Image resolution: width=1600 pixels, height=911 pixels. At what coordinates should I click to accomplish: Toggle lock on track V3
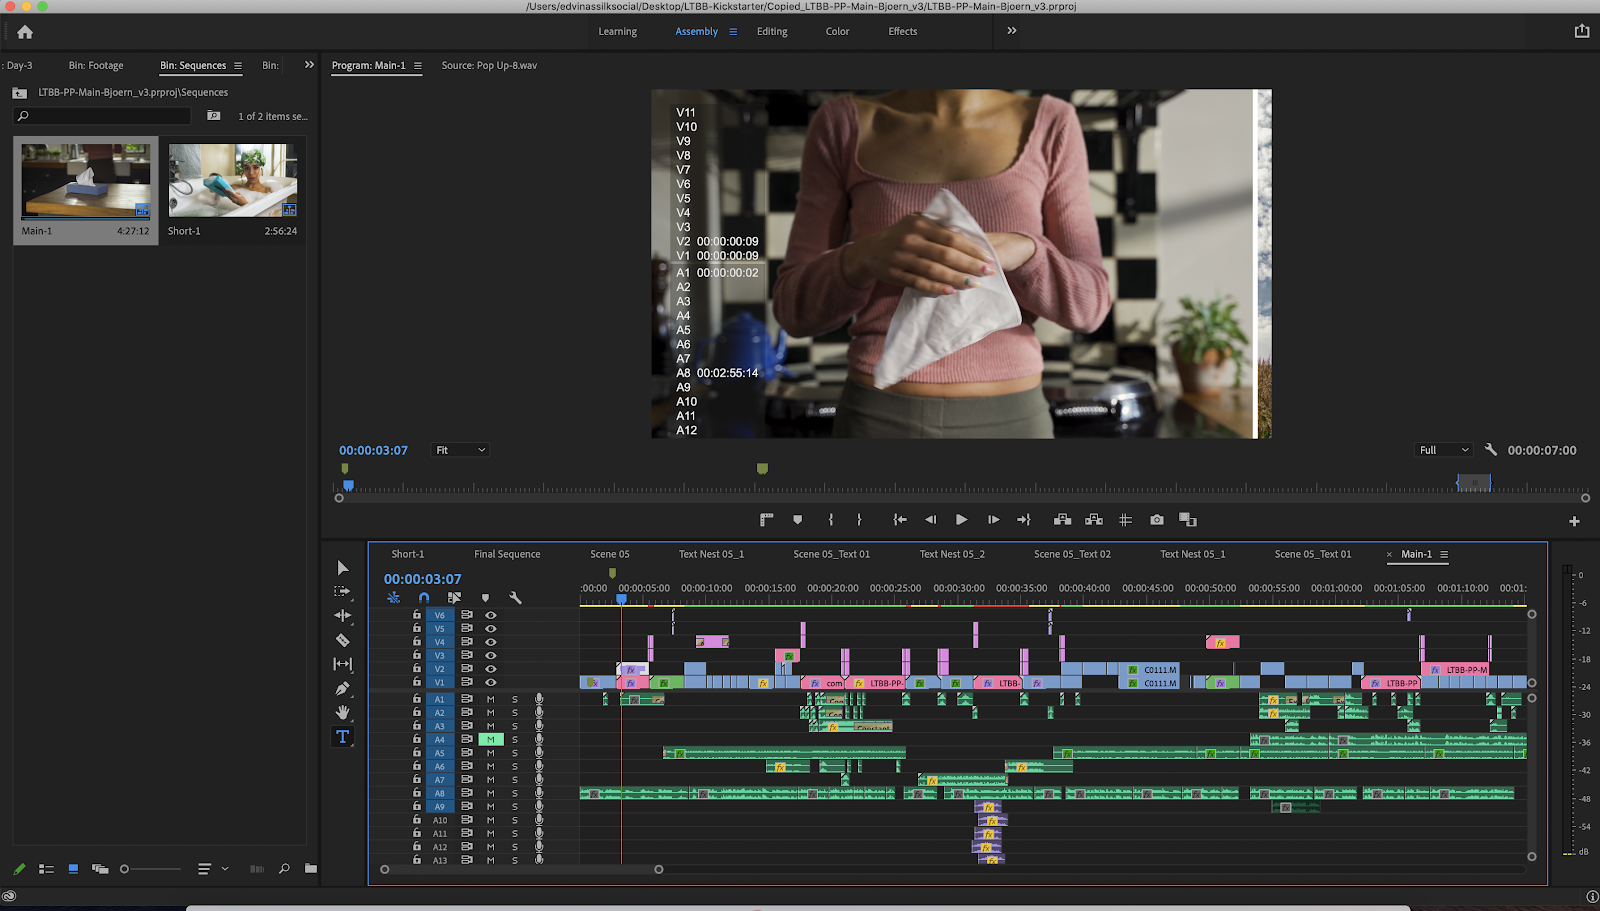click(417, 655)
